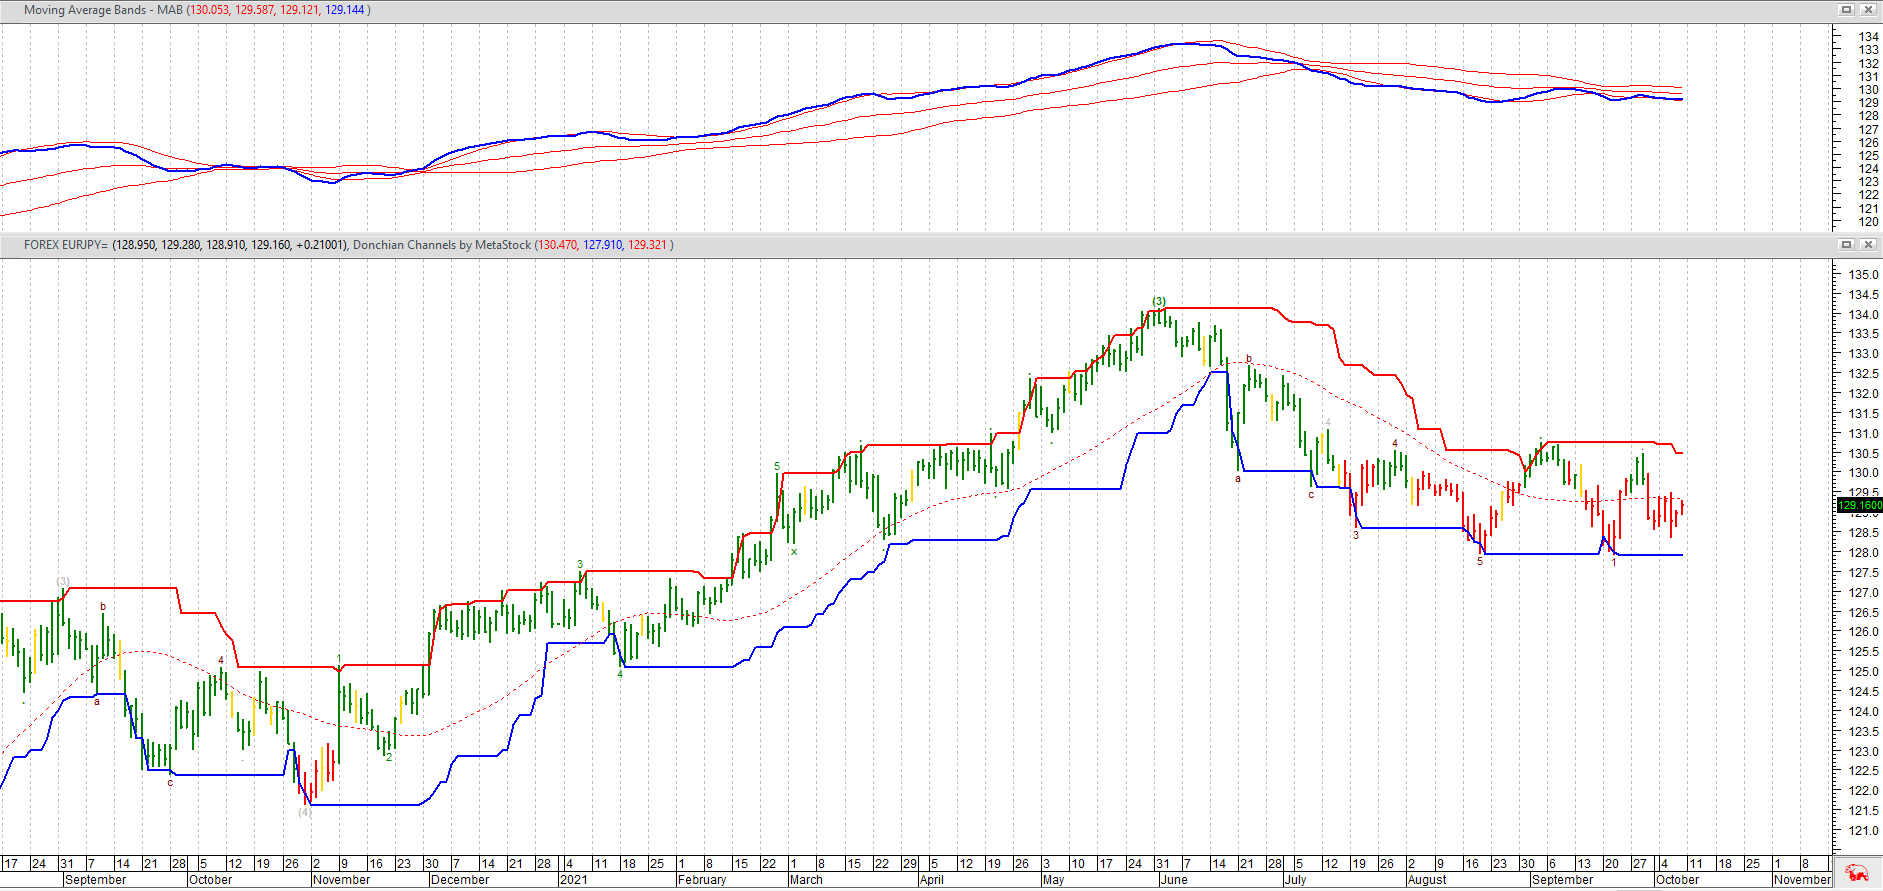Select the red upper Donchian channel line
The width and height of the screenshot is (1883, 891).
pos(1220,308)
